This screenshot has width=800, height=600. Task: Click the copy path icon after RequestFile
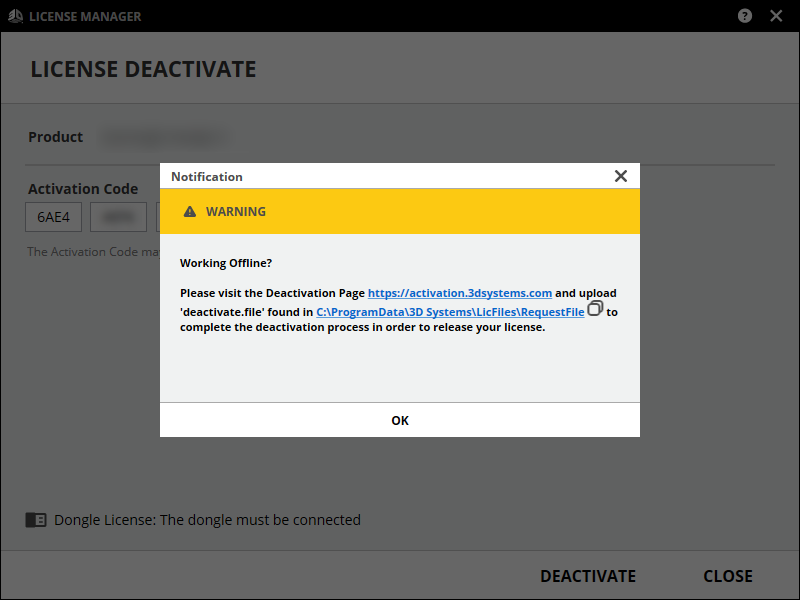tap(595, 309)
